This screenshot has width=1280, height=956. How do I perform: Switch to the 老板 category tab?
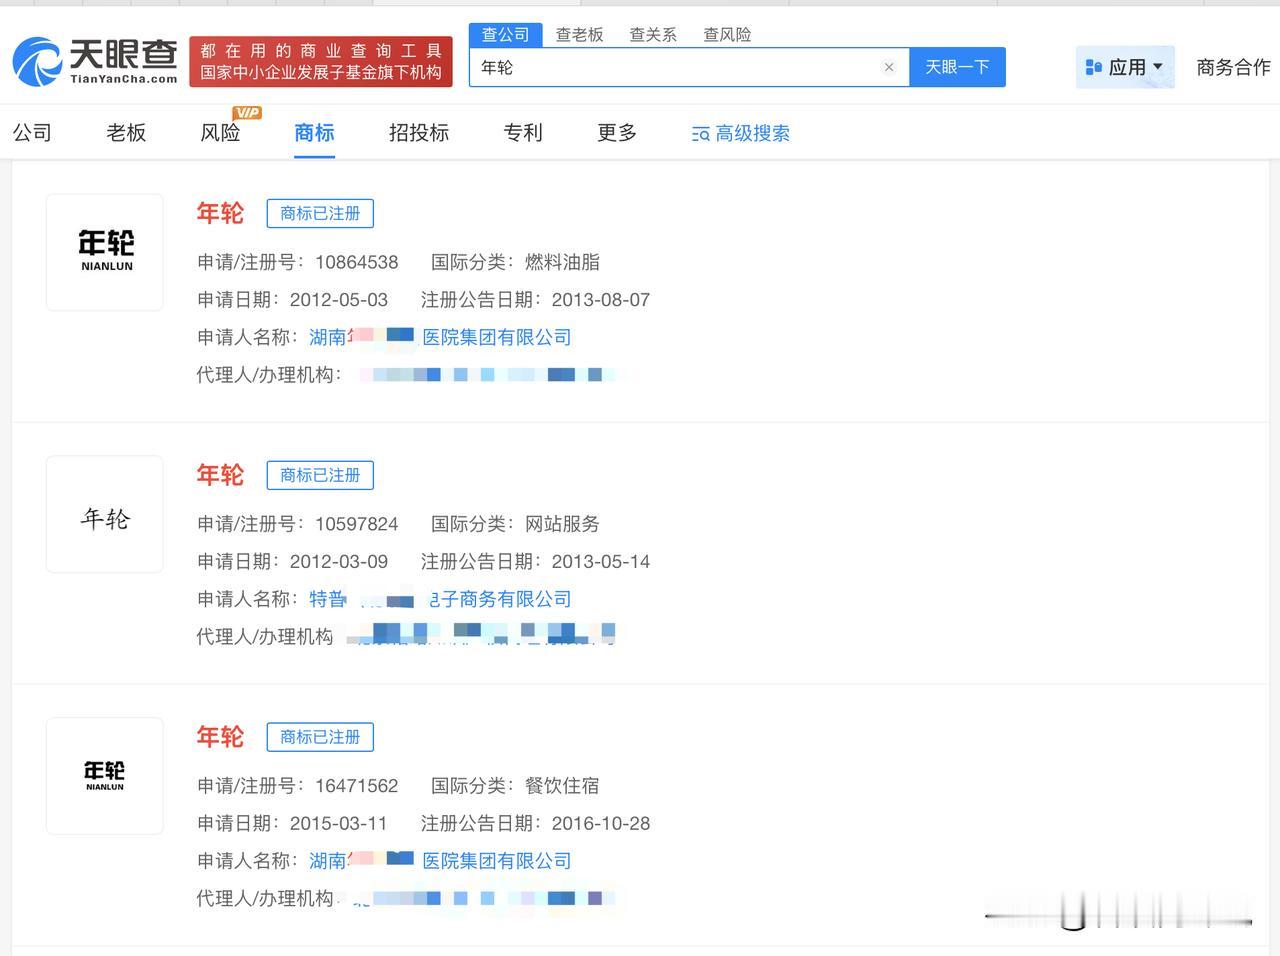click(126, 132)
